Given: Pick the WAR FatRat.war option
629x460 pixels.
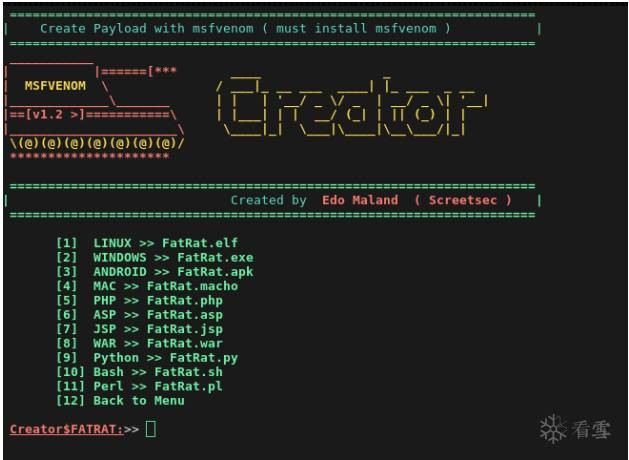Looking at the screenshot, I should pyautogui.click(x=139, y=344).
